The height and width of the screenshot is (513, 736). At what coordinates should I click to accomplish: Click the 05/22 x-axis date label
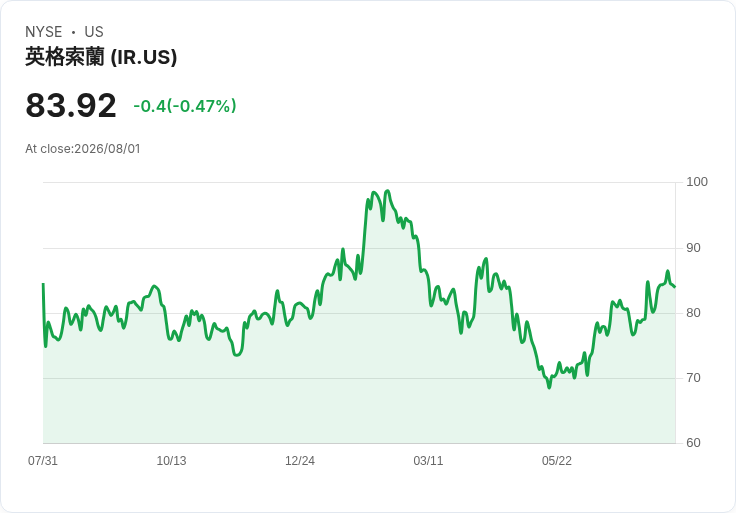557,461
